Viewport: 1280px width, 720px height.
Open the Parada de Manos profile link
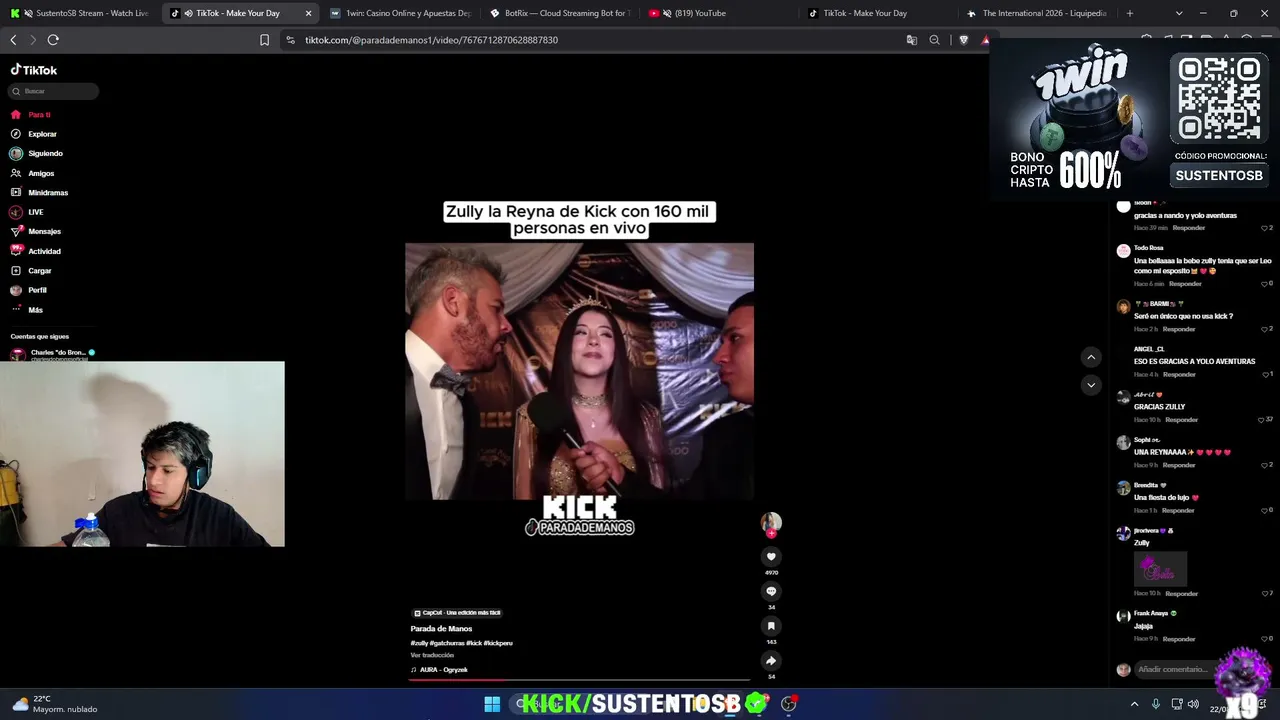[x=441, y=629]
